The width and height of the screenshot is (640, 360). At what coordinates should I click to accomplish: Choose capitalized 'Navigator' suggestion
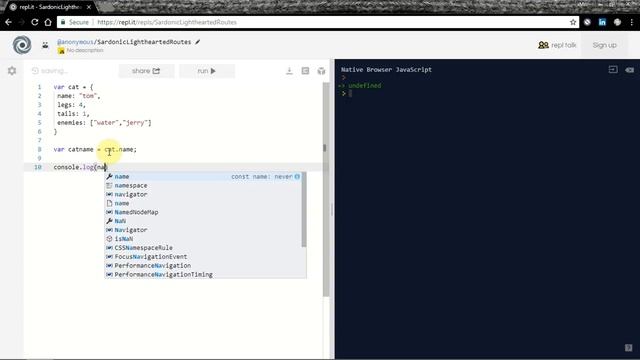(204, 230)
